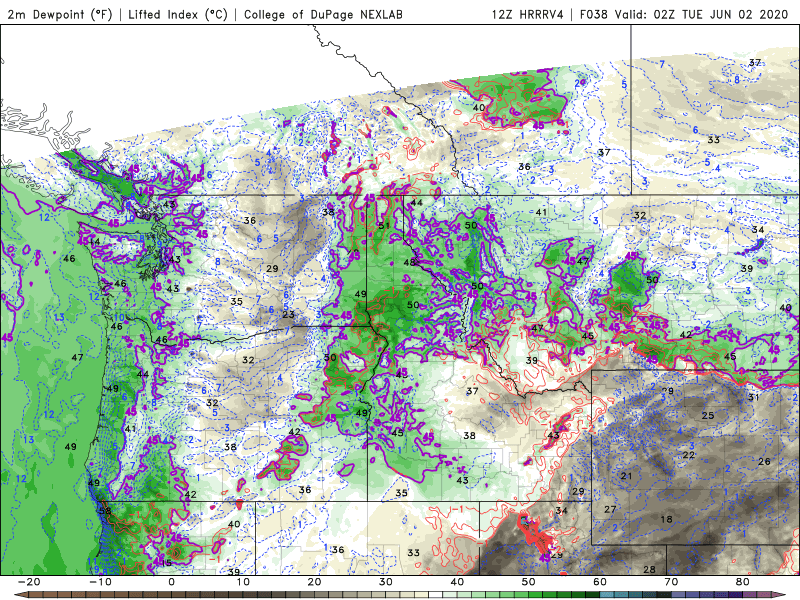Click the '58' dewpoint value on the coast
The width and height of the screenshot is (800, 600).
click(x=105, y=511)
